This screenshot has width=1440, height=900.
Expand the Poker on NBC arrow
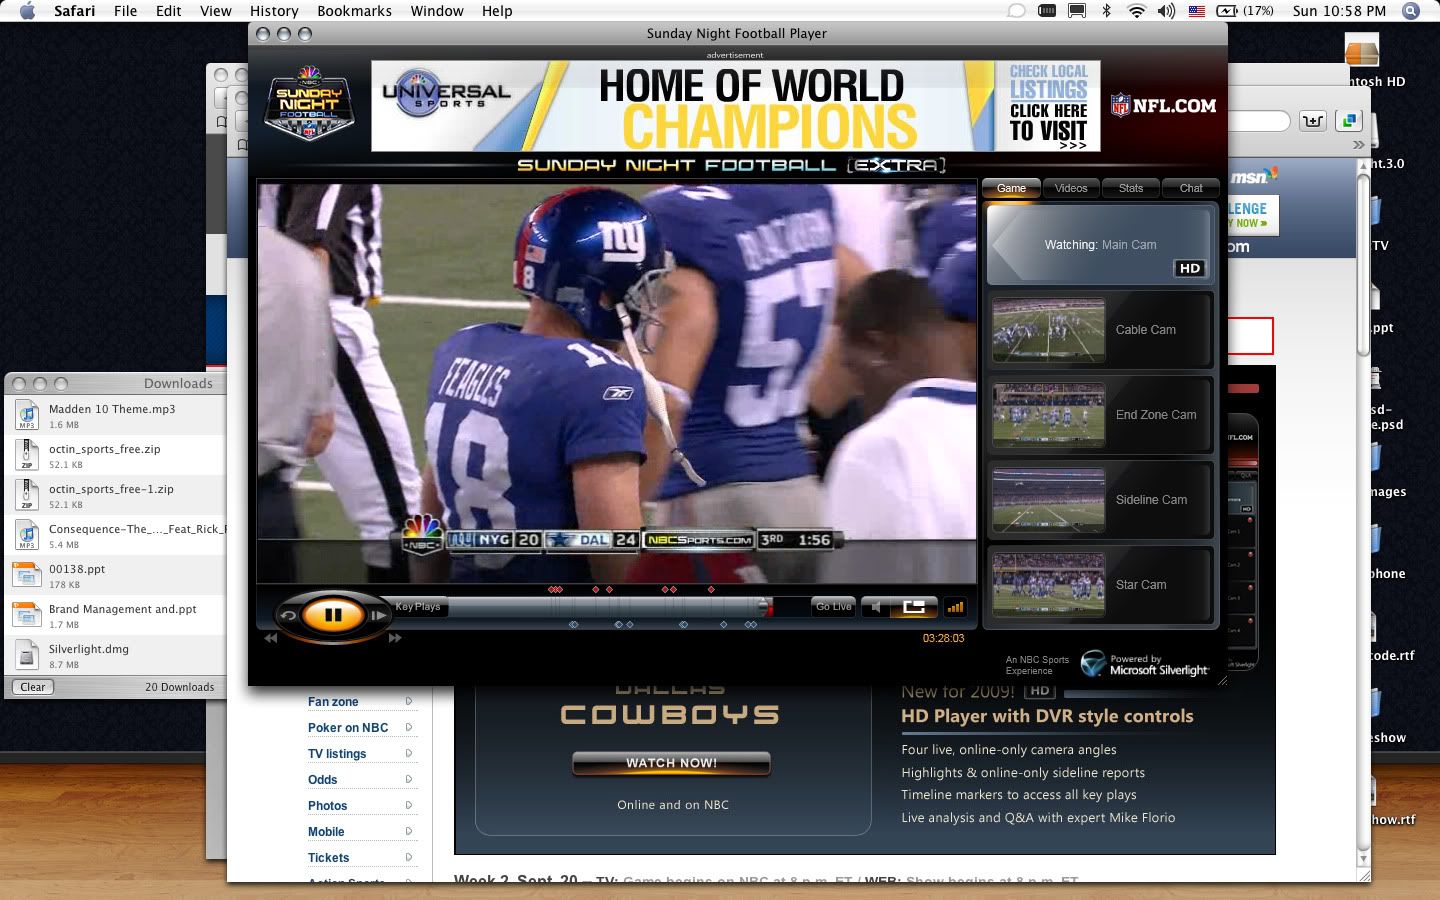click(408, 727)
